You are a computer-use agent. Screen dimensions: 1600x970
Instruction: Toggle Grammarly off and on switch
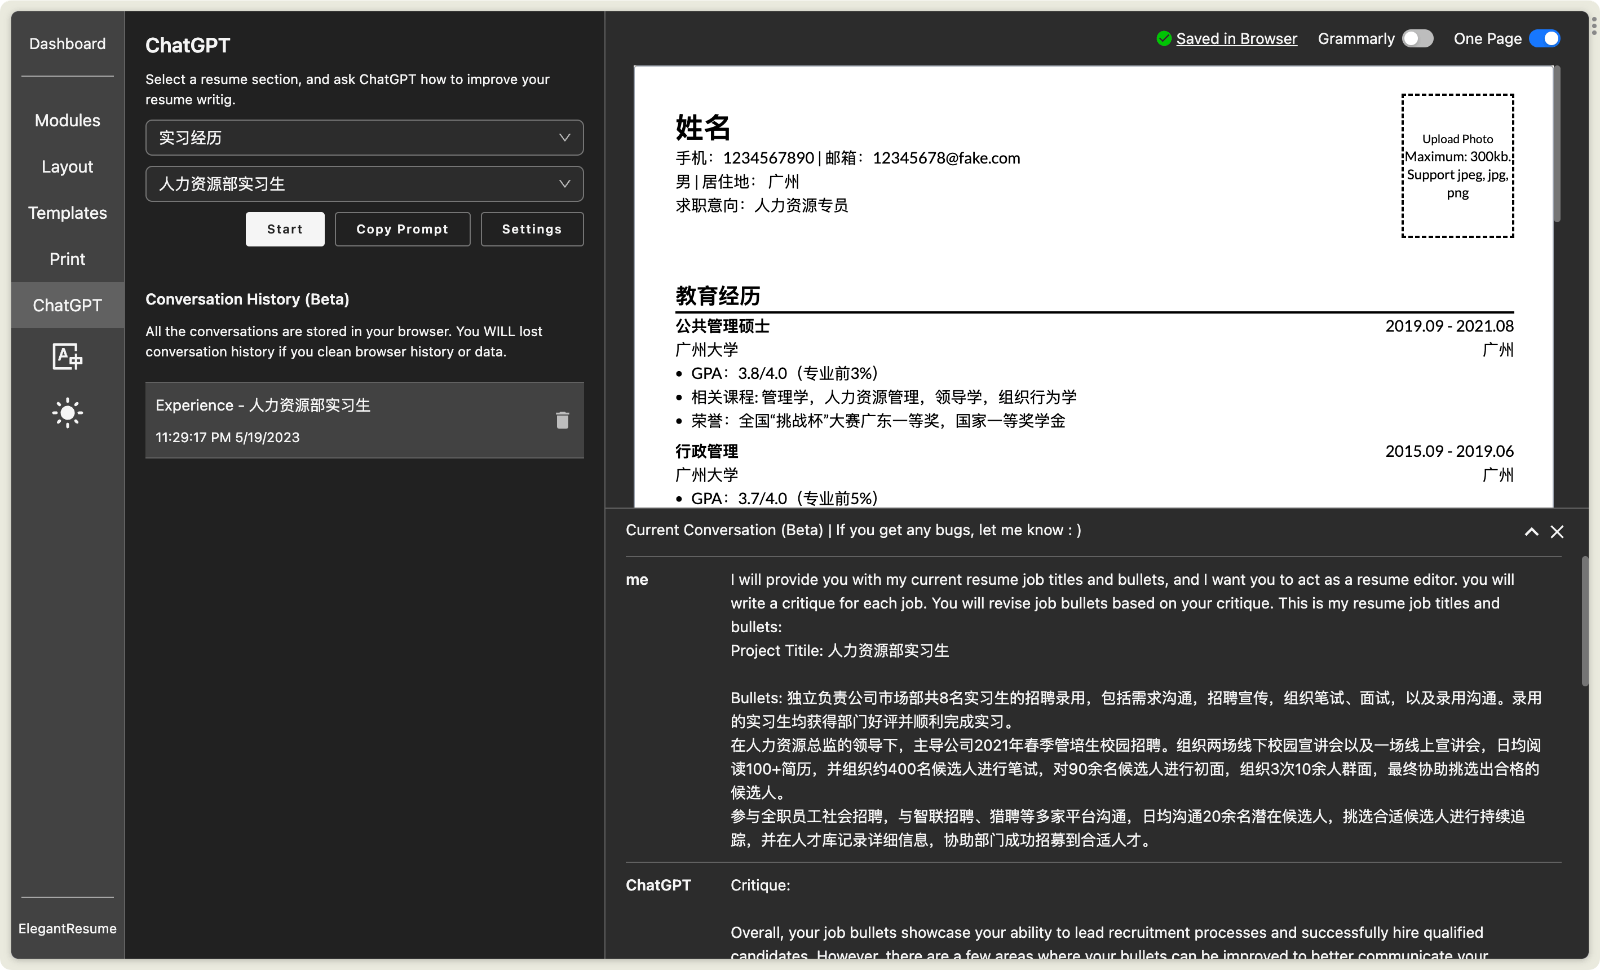click(1417, 38)
